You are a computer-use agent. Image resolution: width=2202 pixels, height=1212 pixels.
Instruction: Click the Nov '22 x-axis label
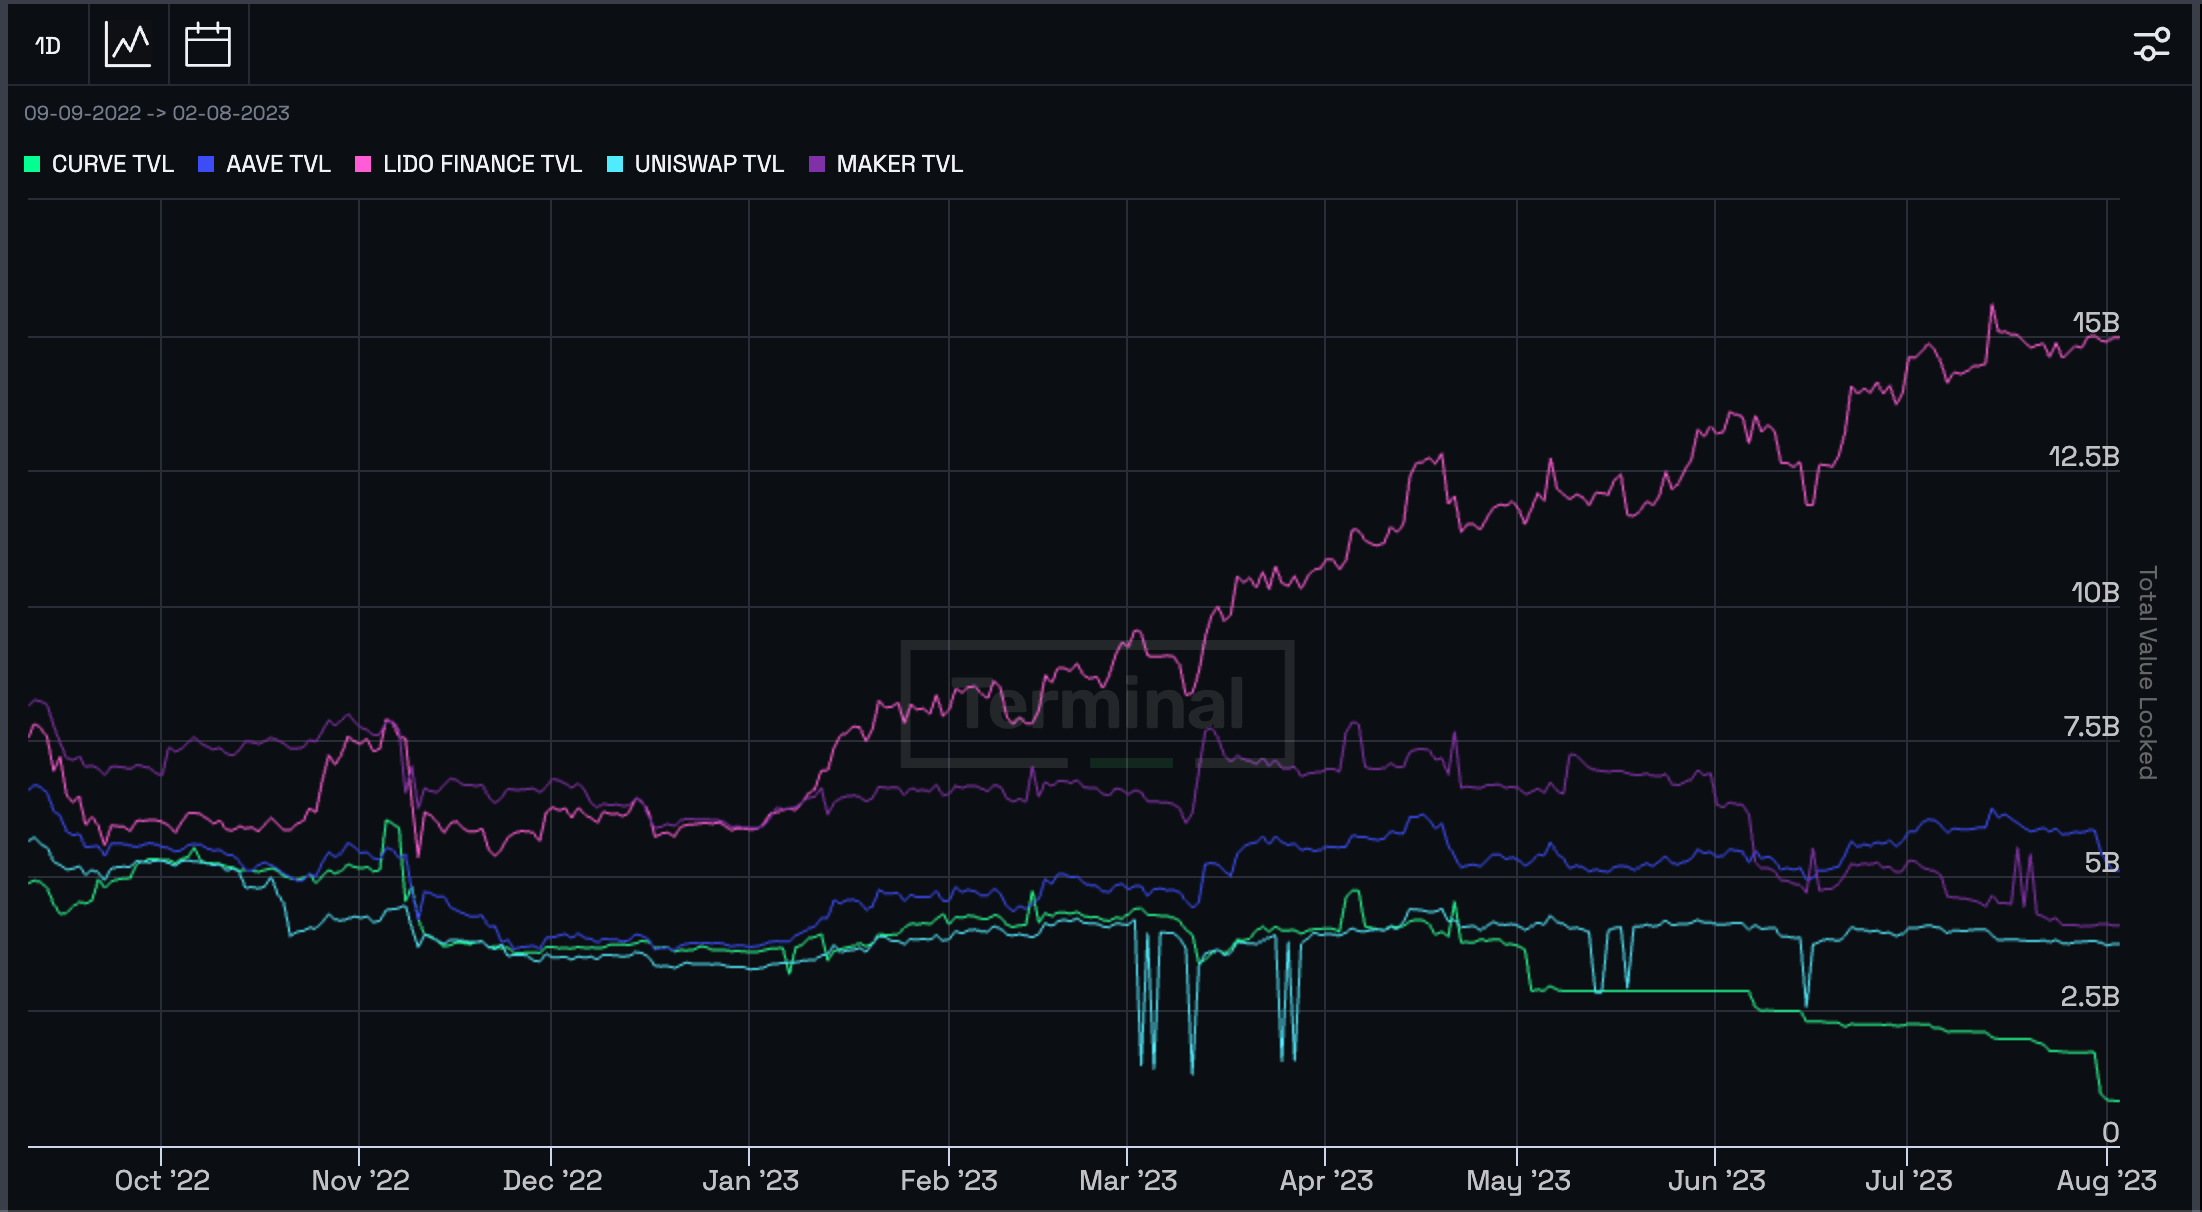pyautogui.click(x=360, y=1181)
